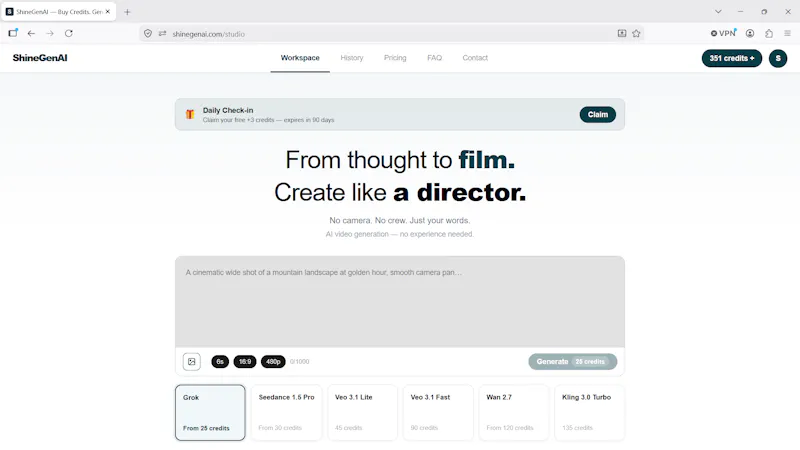The height and width of the screenshot is (450, 800).
Task: Open the Contact tab
Action: point(475,58)
